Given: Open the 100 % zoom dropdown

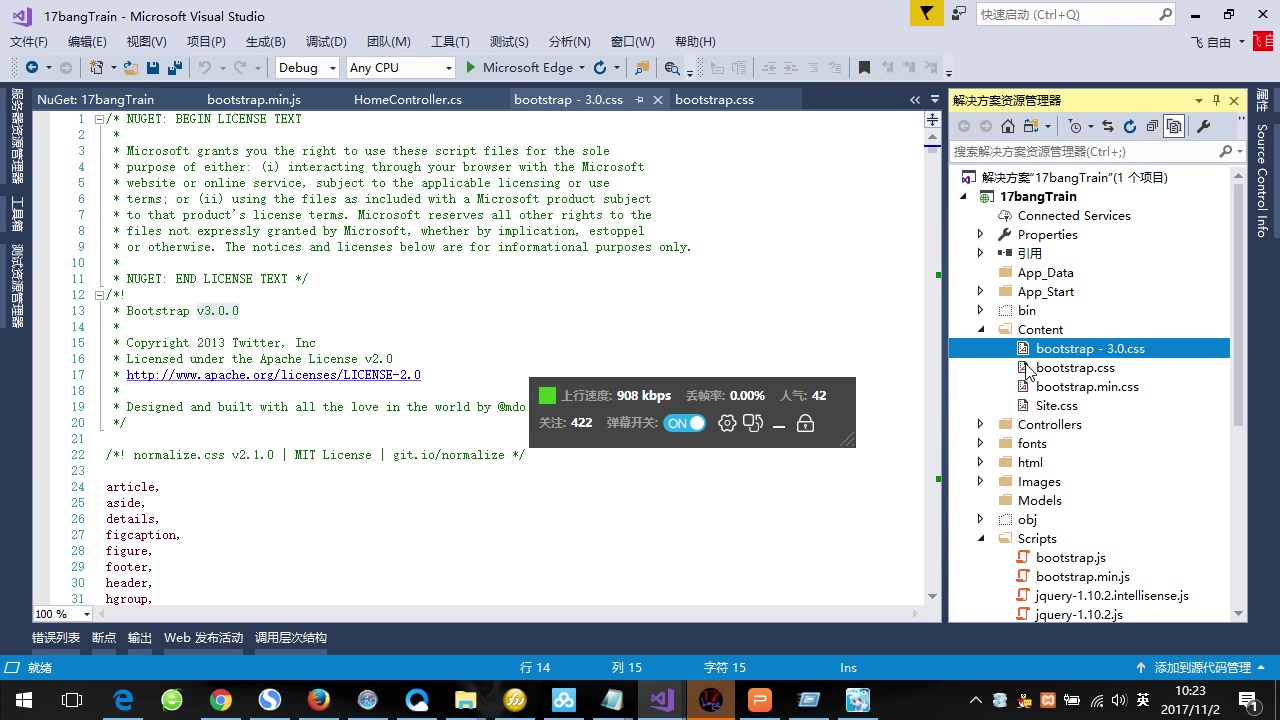Looking at the screenshot, I should (x=87, y=614).
